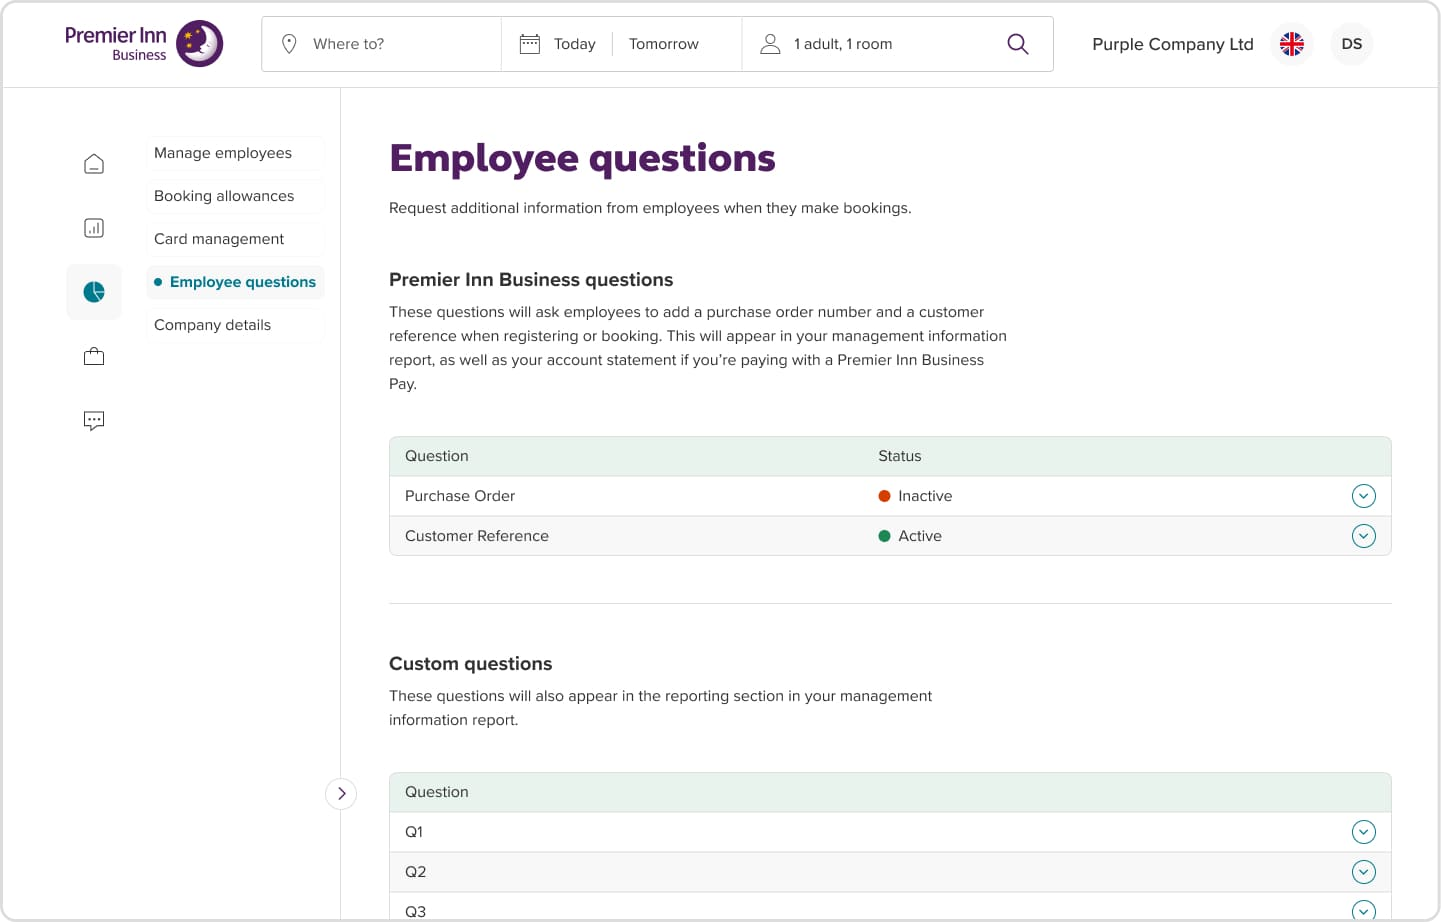The width and height of the screenshot is (1441, 922).
Task: Expand the Purchase Order row chevron
Action: pos(1364,496)
